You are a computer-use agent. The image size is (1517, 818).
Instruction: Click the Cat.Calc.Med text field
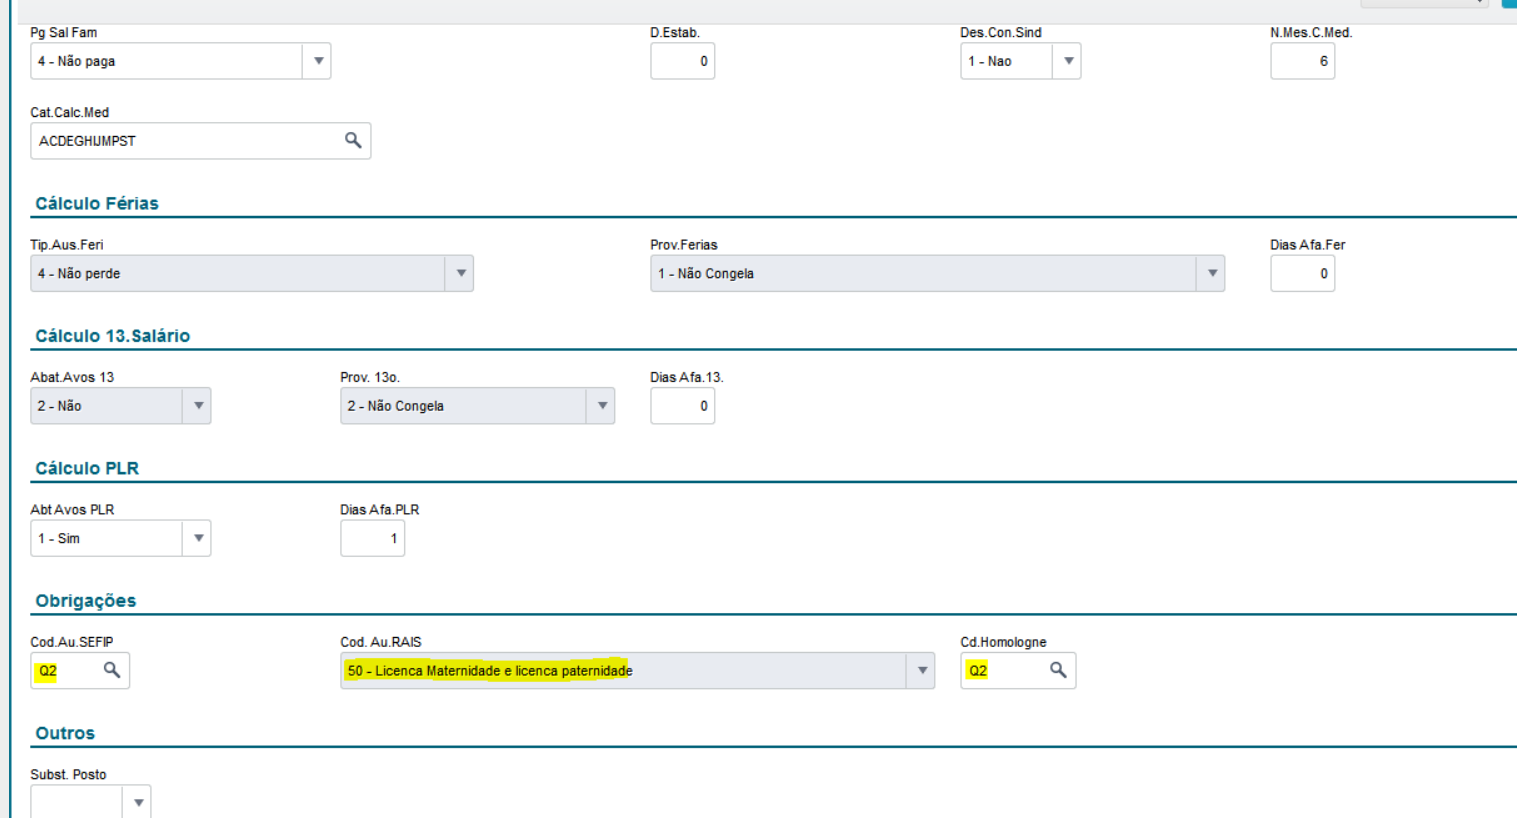(x=185, y=141)
